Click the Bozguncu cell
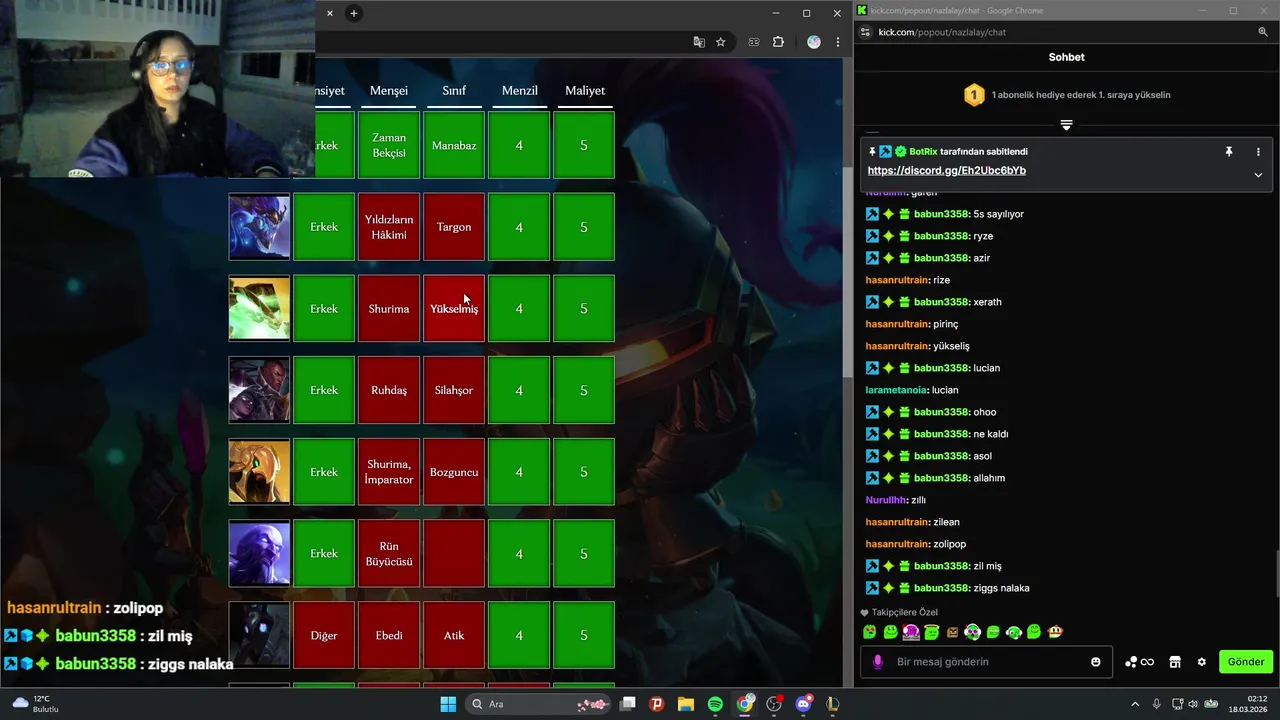The height and width of the screenshot is (720, 1280). (x=454, y=472)
